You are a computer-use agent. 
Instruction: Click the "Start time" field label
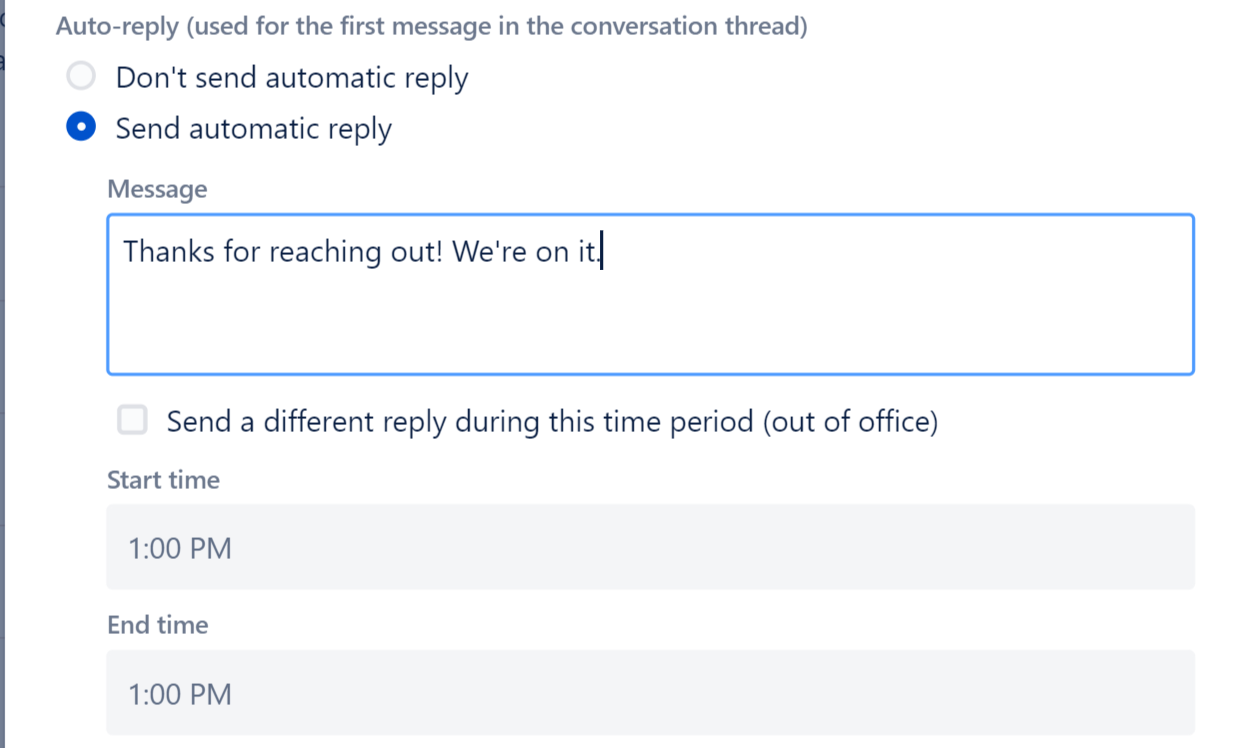[x=163, y=480]
